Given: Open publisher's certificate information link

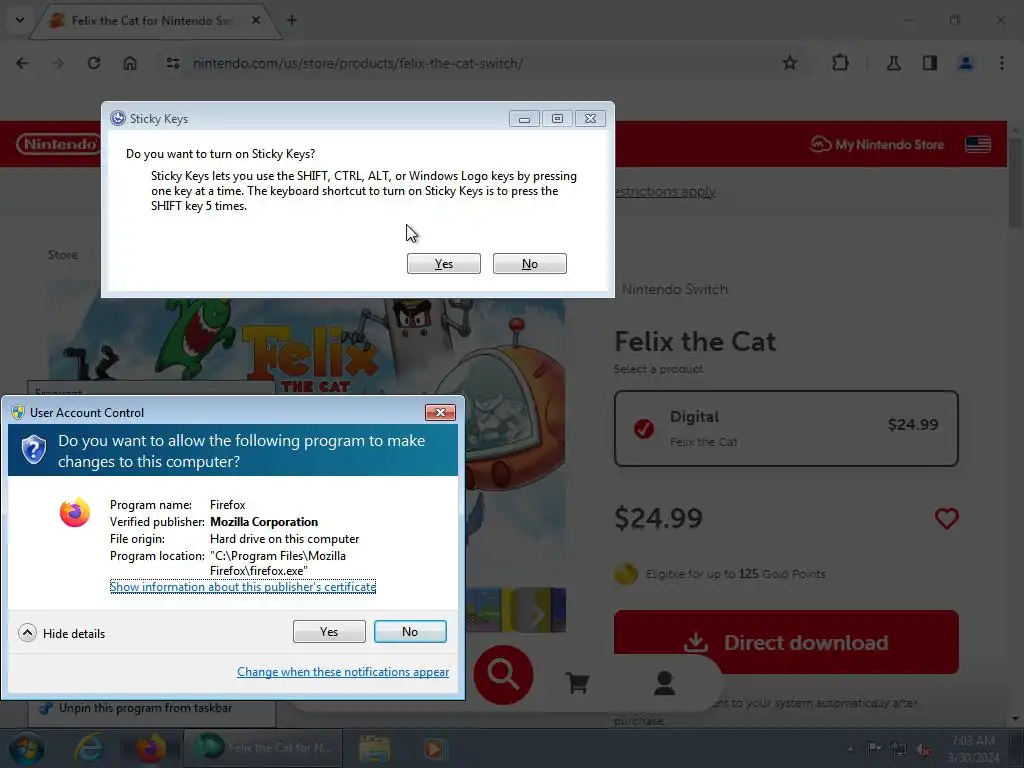Looking at the screenshot, I should point(243,586).
